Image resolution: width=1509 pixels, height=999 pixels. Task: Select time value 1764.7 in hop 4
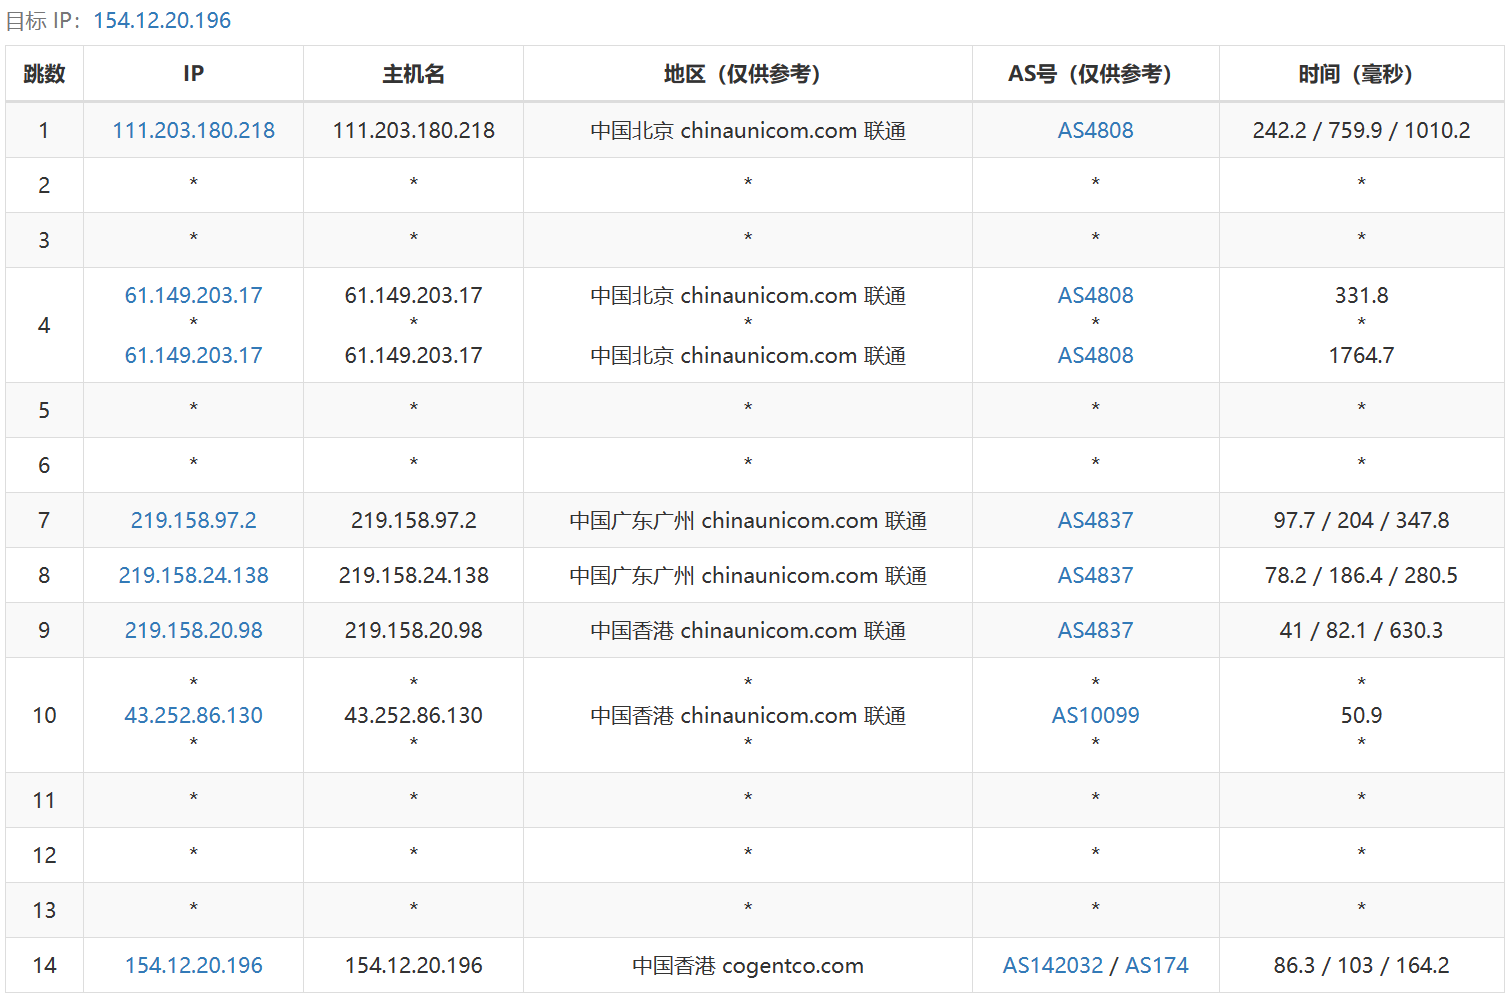pos(1361,355)
